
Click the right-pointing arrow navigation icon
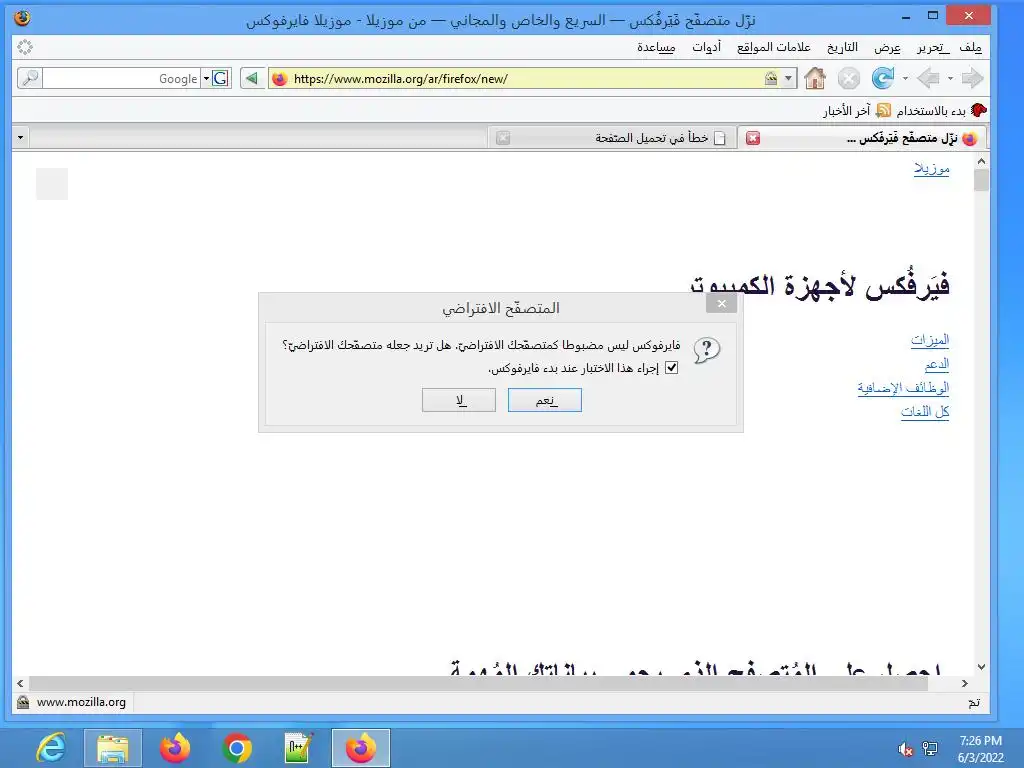(972, 78)
